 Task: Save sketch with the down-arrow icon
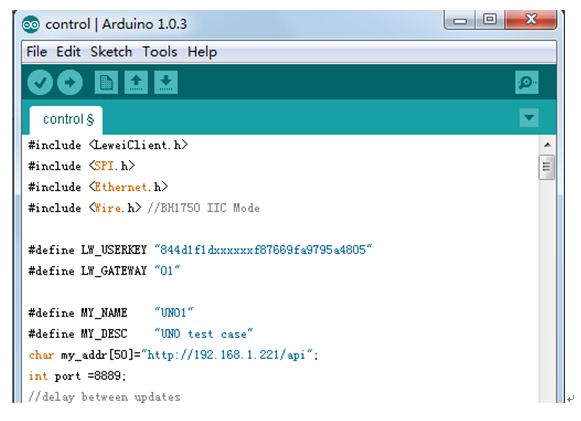point(166,82)
